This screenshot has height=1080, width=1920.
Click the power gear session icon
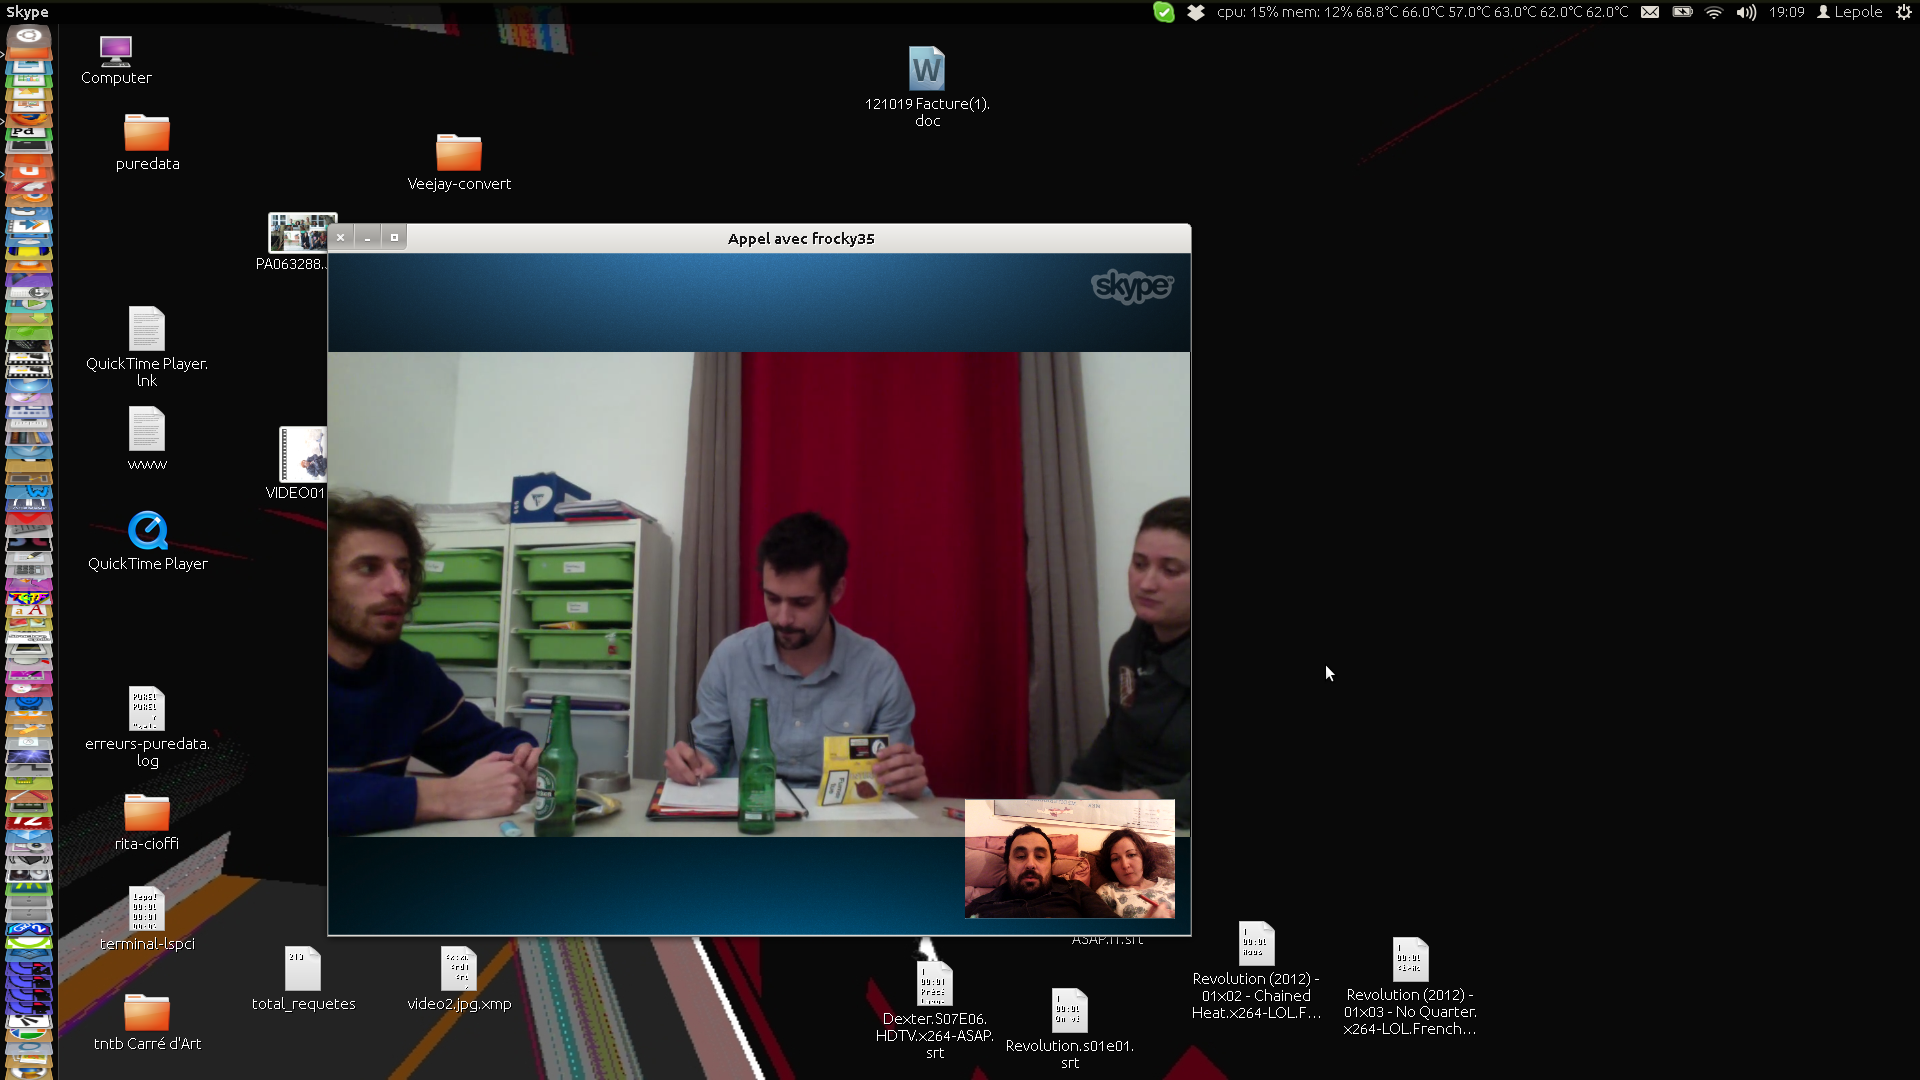coord(1903,12)
